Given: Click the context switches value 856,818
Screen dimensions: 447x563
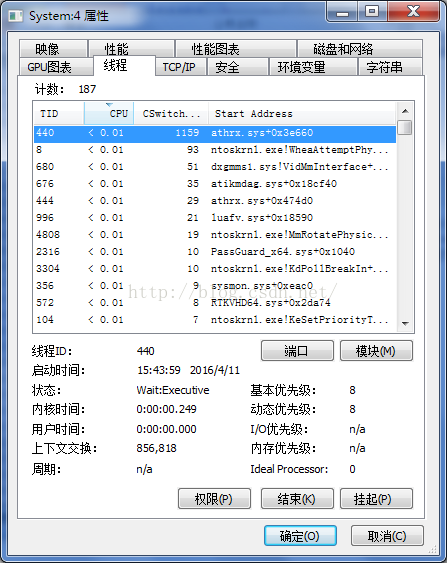Looking at the screenshot, I should [156, 448].
